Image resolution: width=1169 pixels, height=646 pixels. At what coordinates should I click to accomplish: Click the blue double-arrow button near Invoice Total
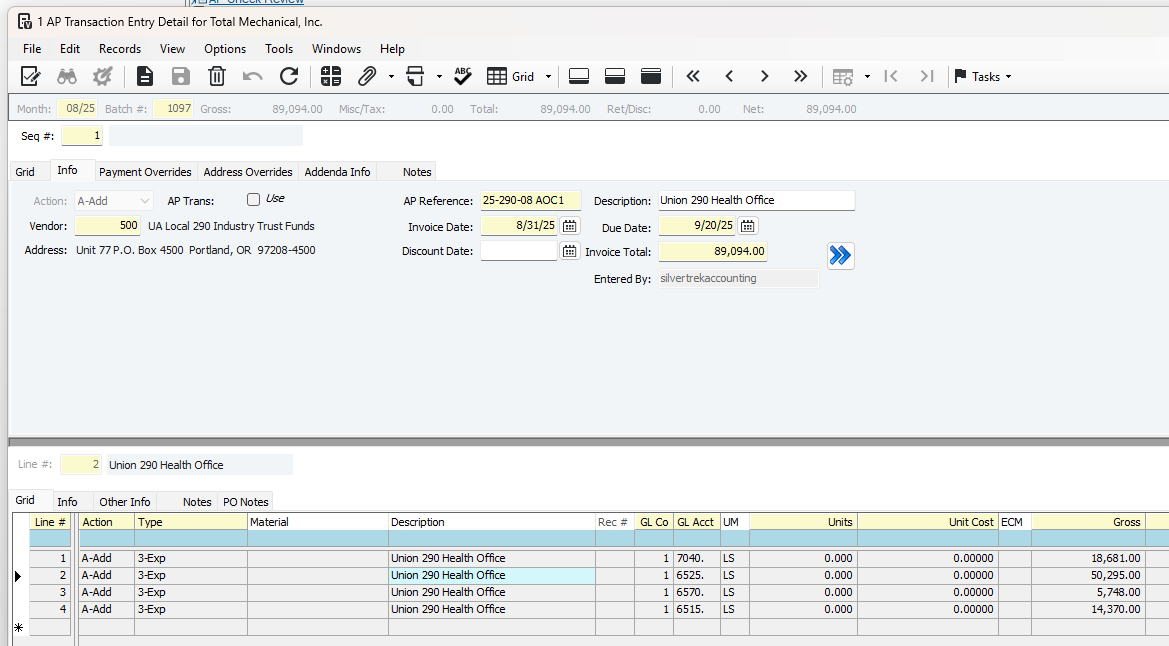click(x=840, y=256)
